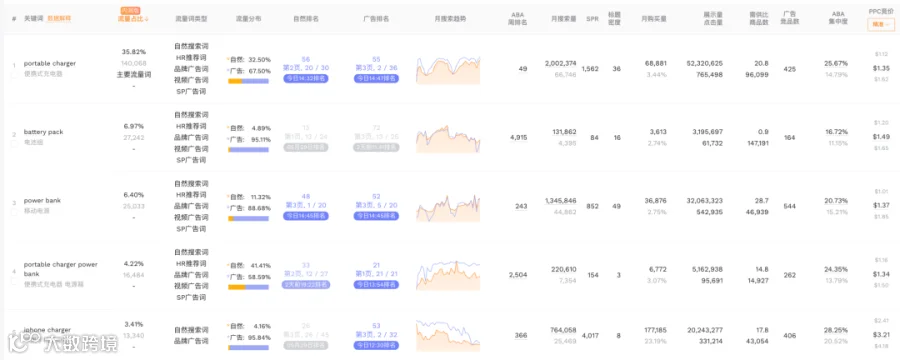Click impressions value 32,063,323
Screen dimensions: 900x360
[x=704, y=200]
